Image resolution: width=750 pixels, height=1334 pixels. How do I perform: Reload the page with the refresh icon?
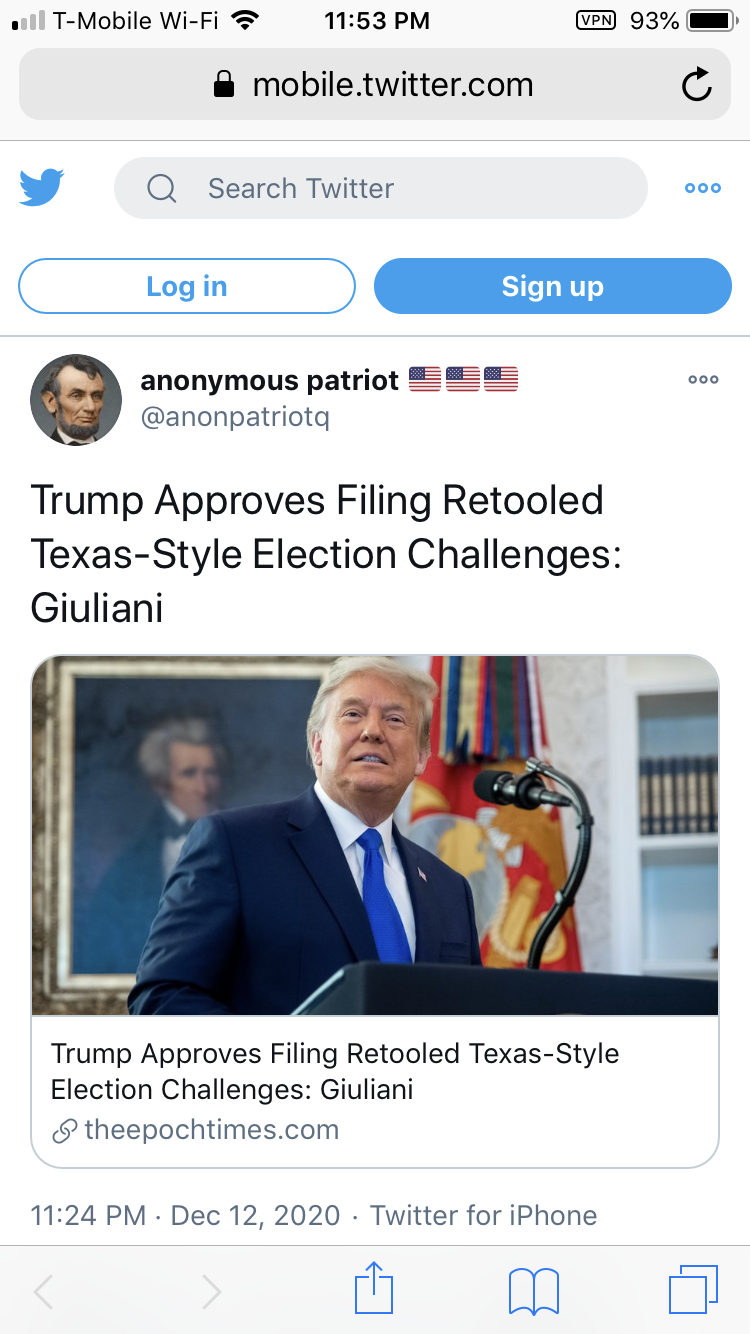click(x=696, y=86)
